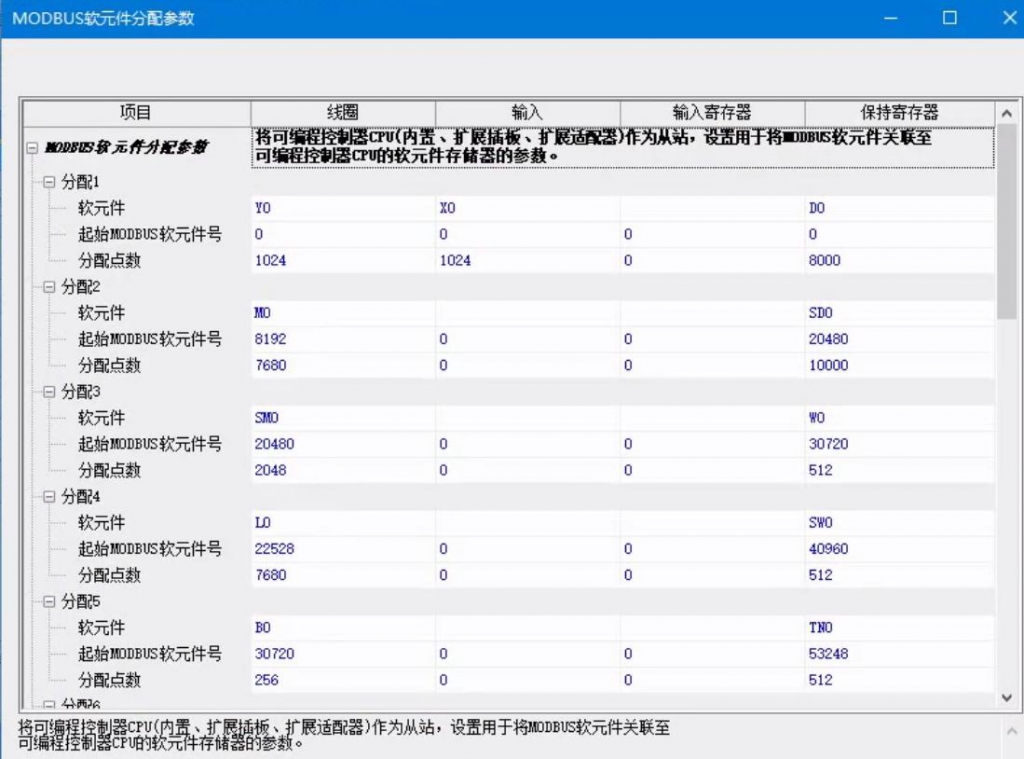Select the input points cell 1024 in 分配1

[x=528, y=261]
